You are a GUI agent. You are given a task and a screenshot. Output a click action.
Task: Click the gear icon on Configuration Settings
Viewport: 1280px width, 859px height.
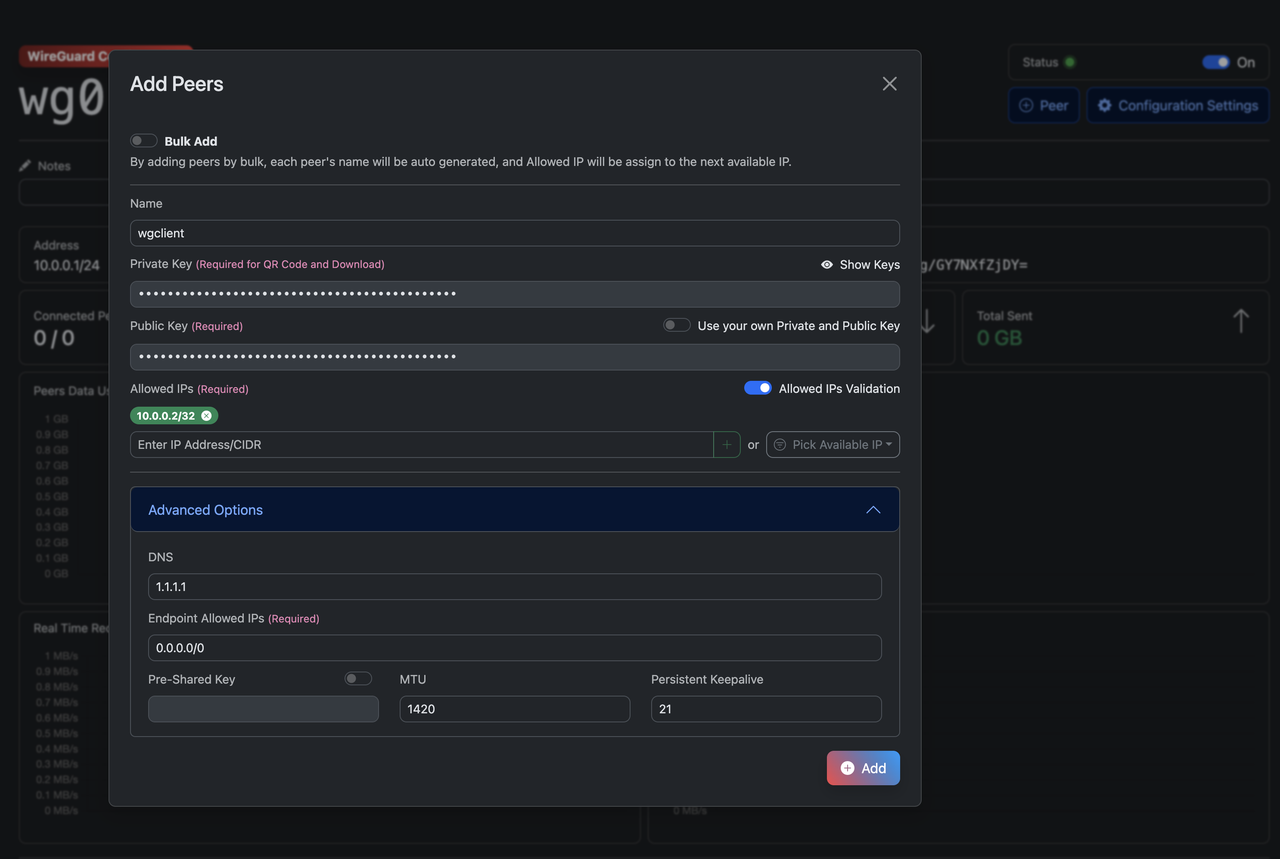[1106, 105]
